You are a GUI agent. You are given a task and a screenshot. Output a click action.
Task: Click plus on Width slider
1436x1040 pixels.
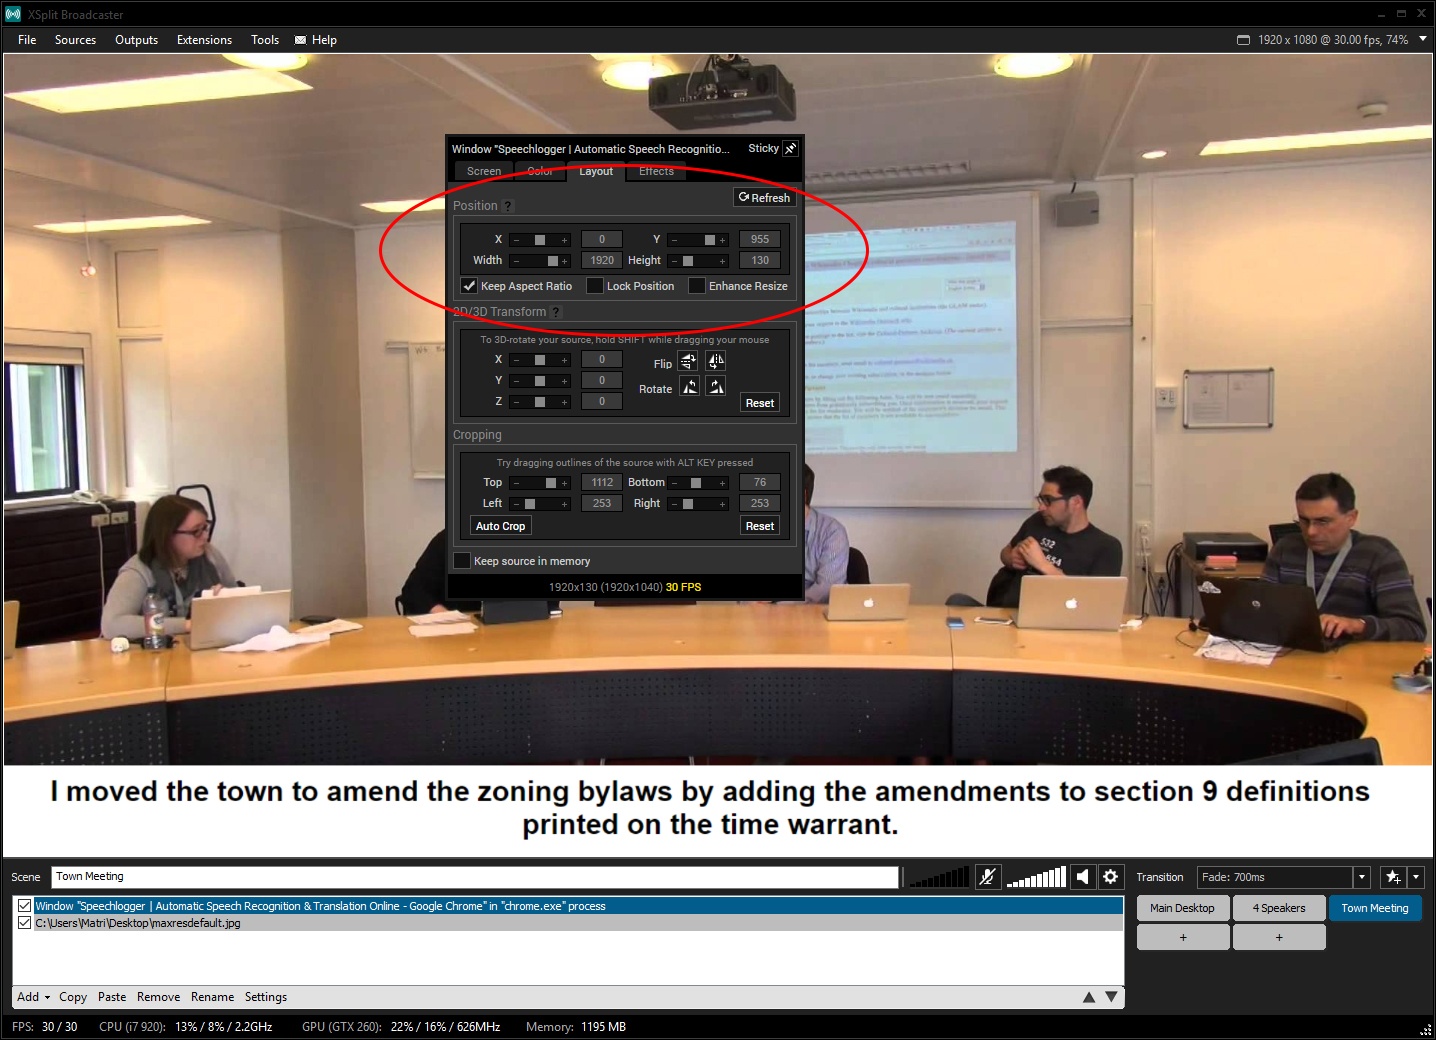(x=564, y=261)
